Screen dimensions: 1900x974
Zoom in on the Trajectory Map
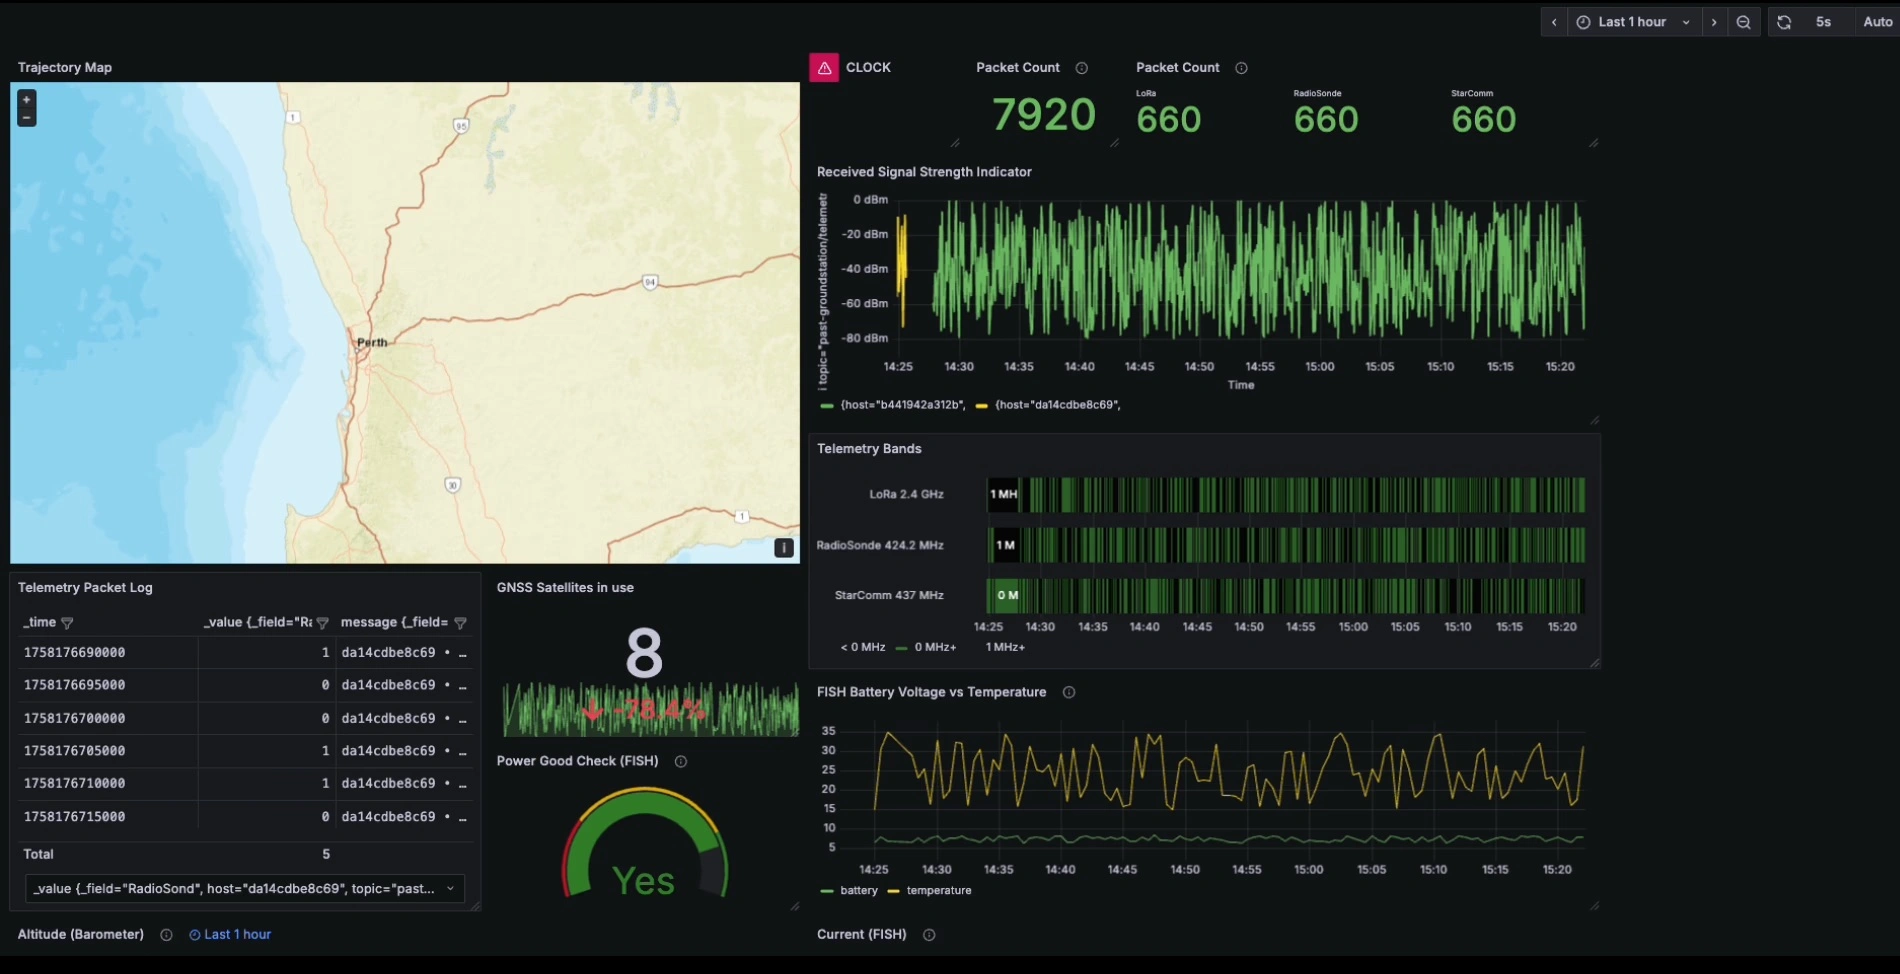(x=27, y=100)
